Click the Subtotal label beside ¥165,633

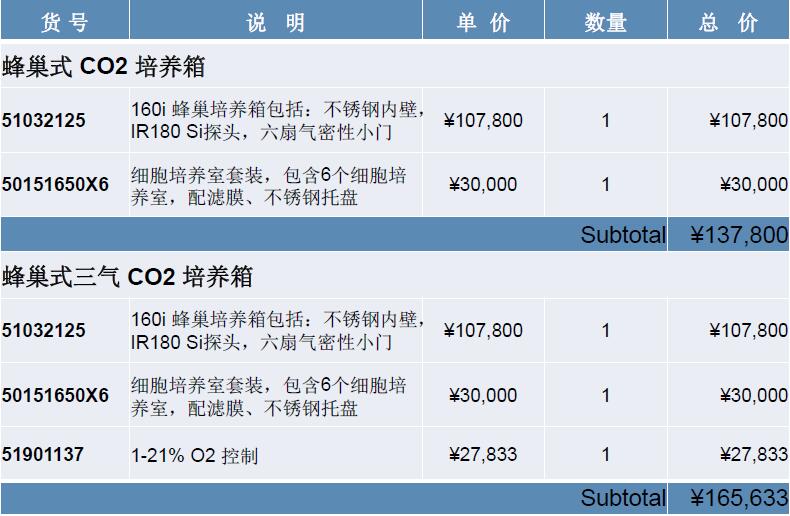[x=623, y=497]
